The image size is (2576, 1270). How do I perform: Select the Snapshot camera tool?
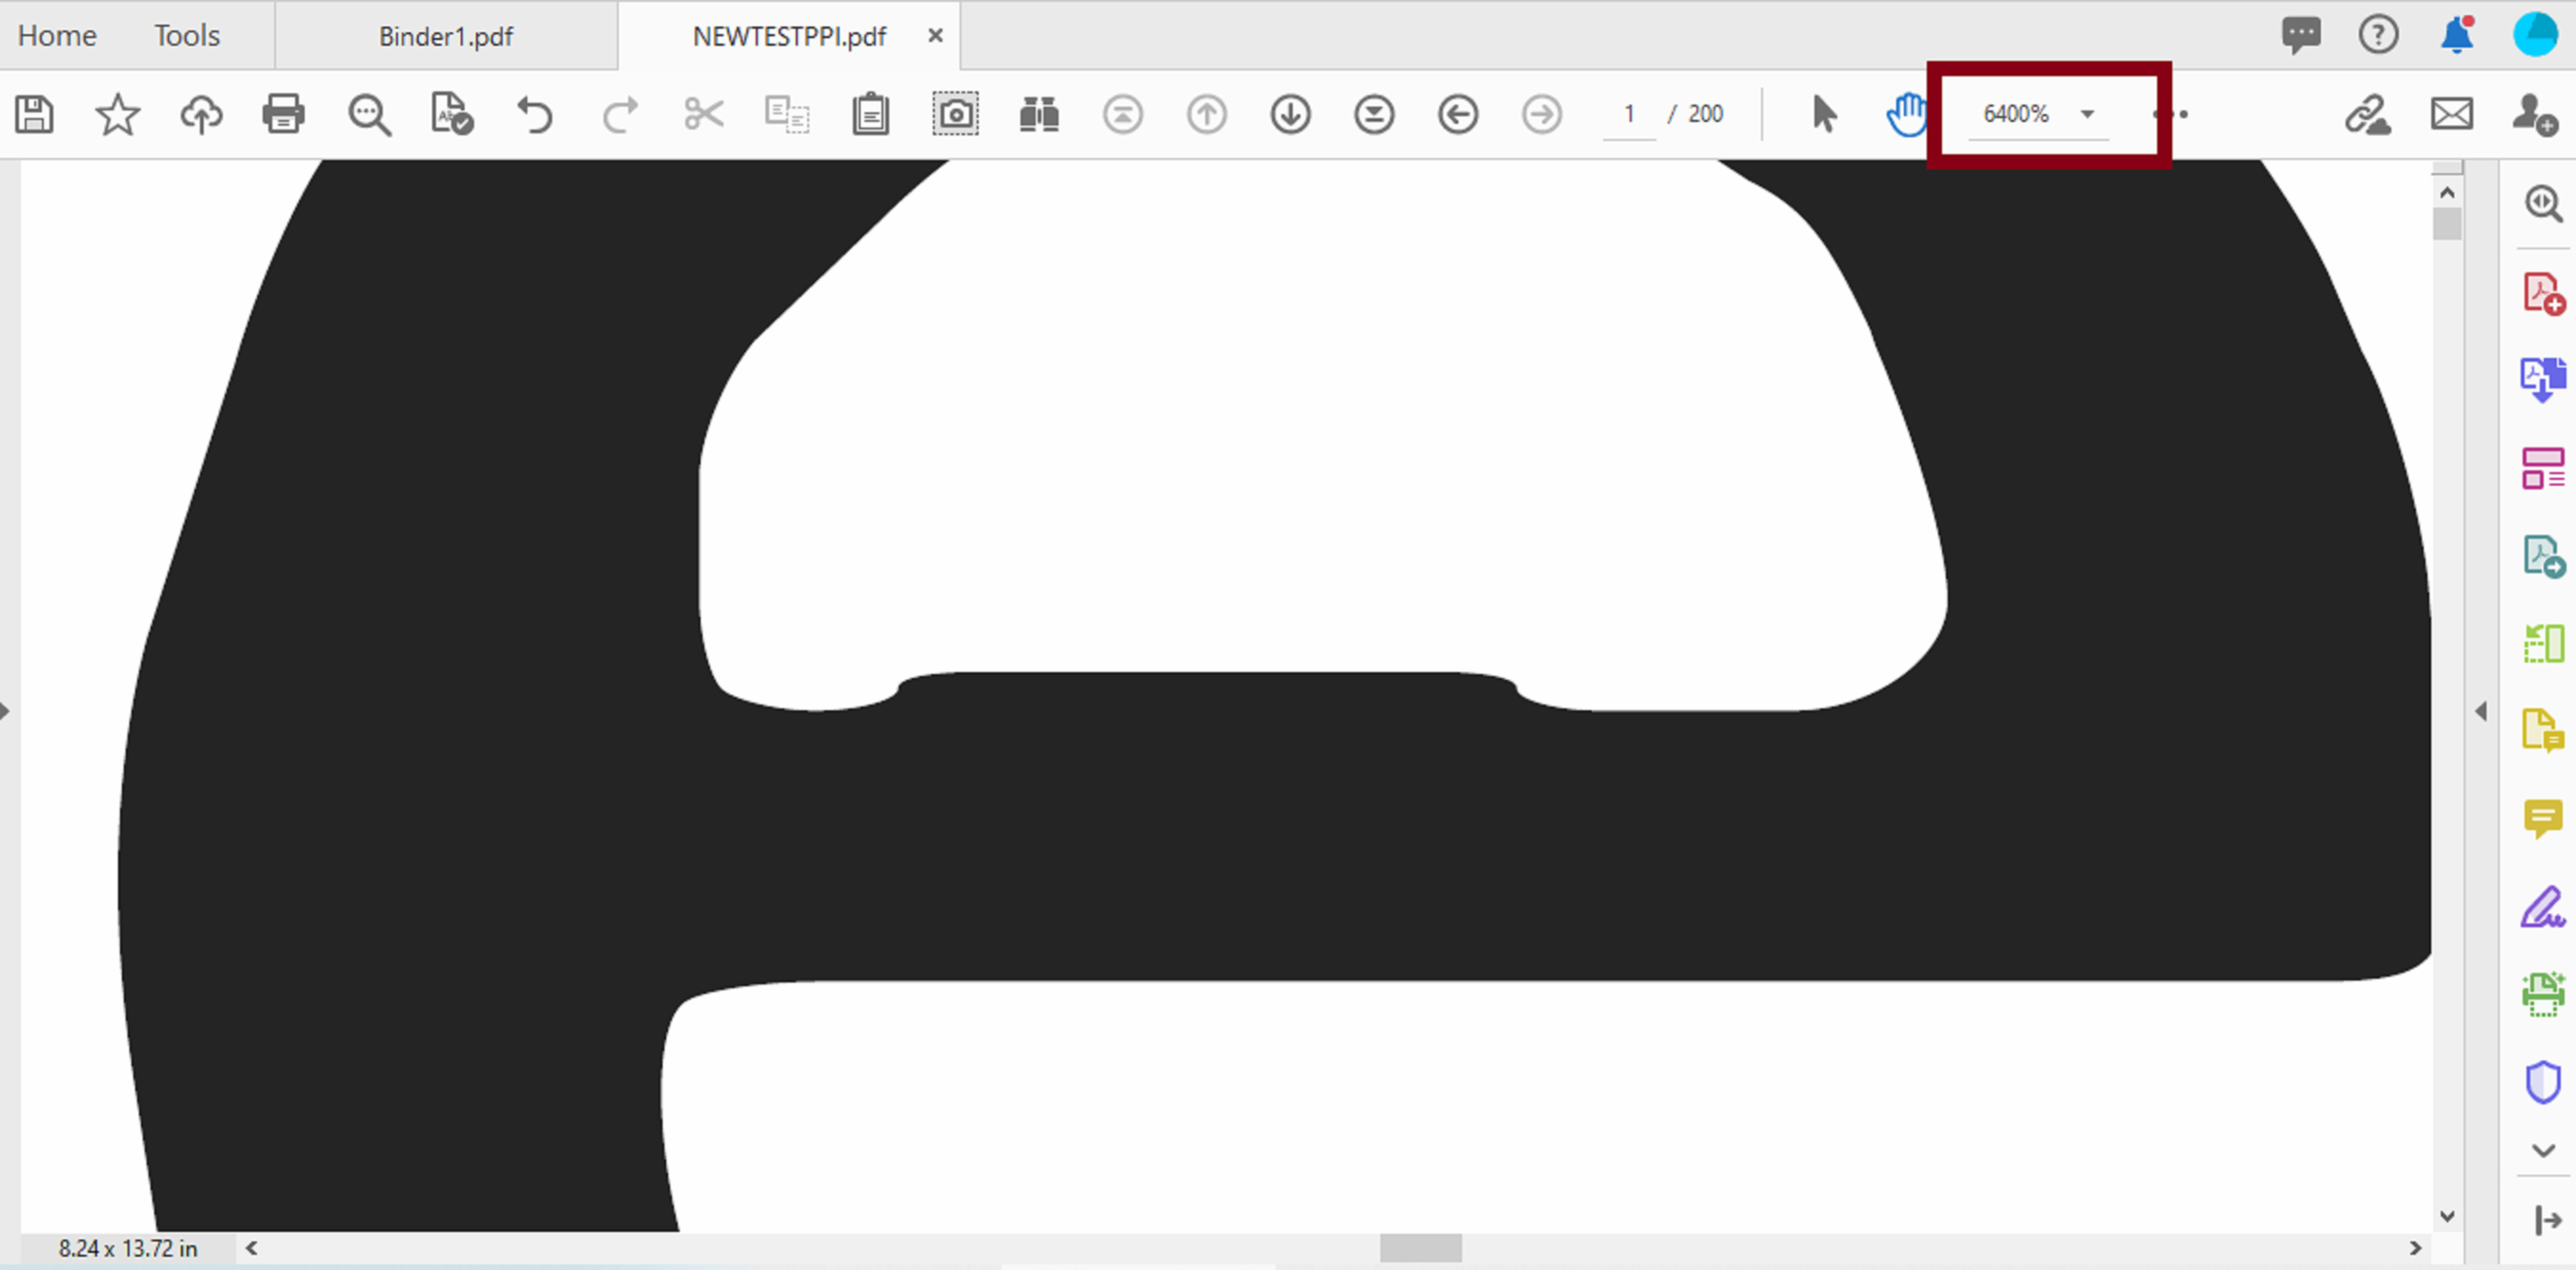pyautogui.click(x=955, y=114)
